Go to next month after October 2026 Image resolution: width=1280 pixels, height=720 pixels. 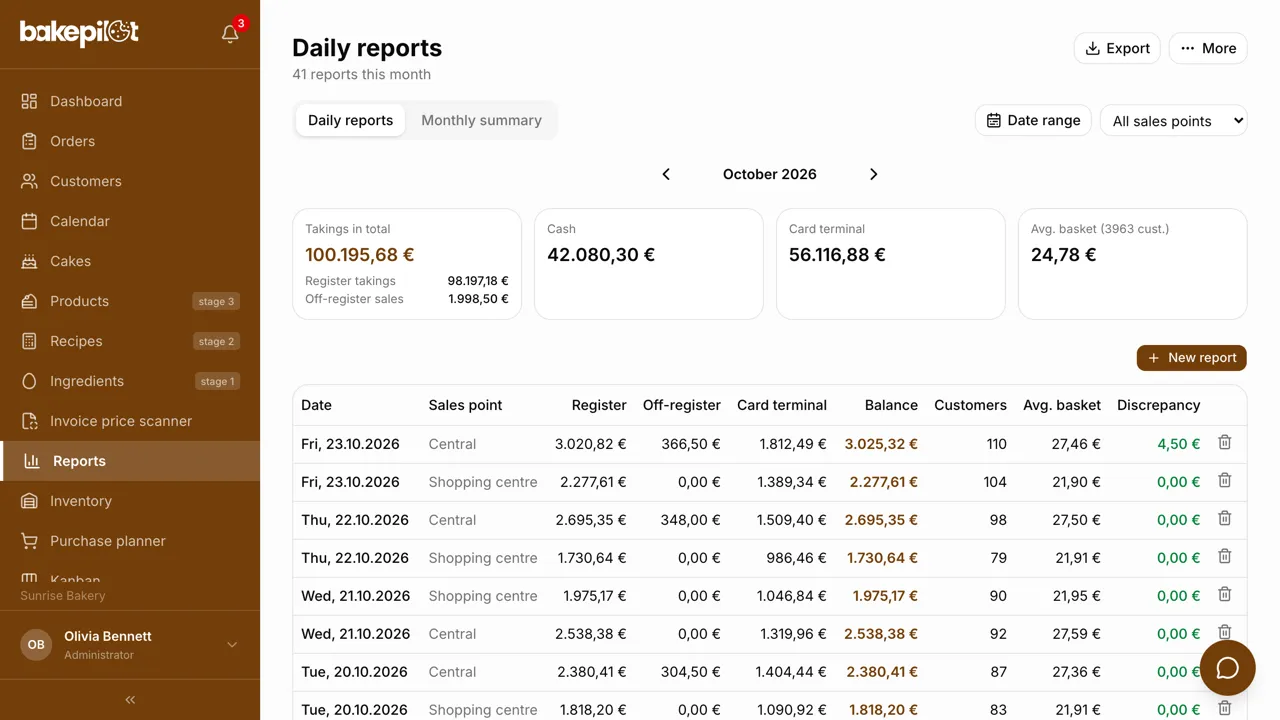click(873, 174)
